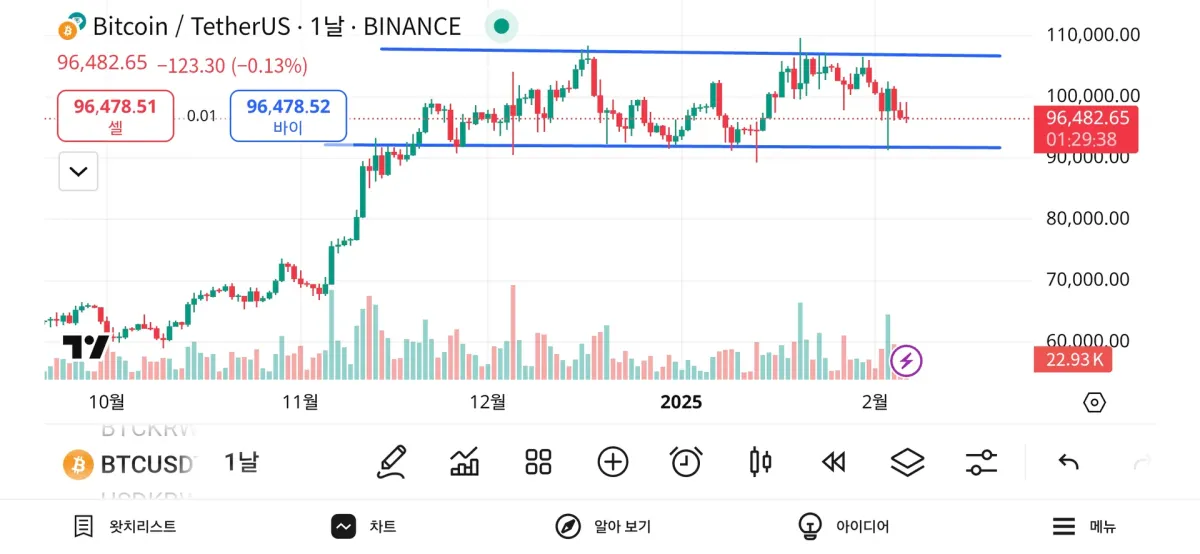Tap the purple lightning bolt icon
The image size is (1200, 554).
906,360
